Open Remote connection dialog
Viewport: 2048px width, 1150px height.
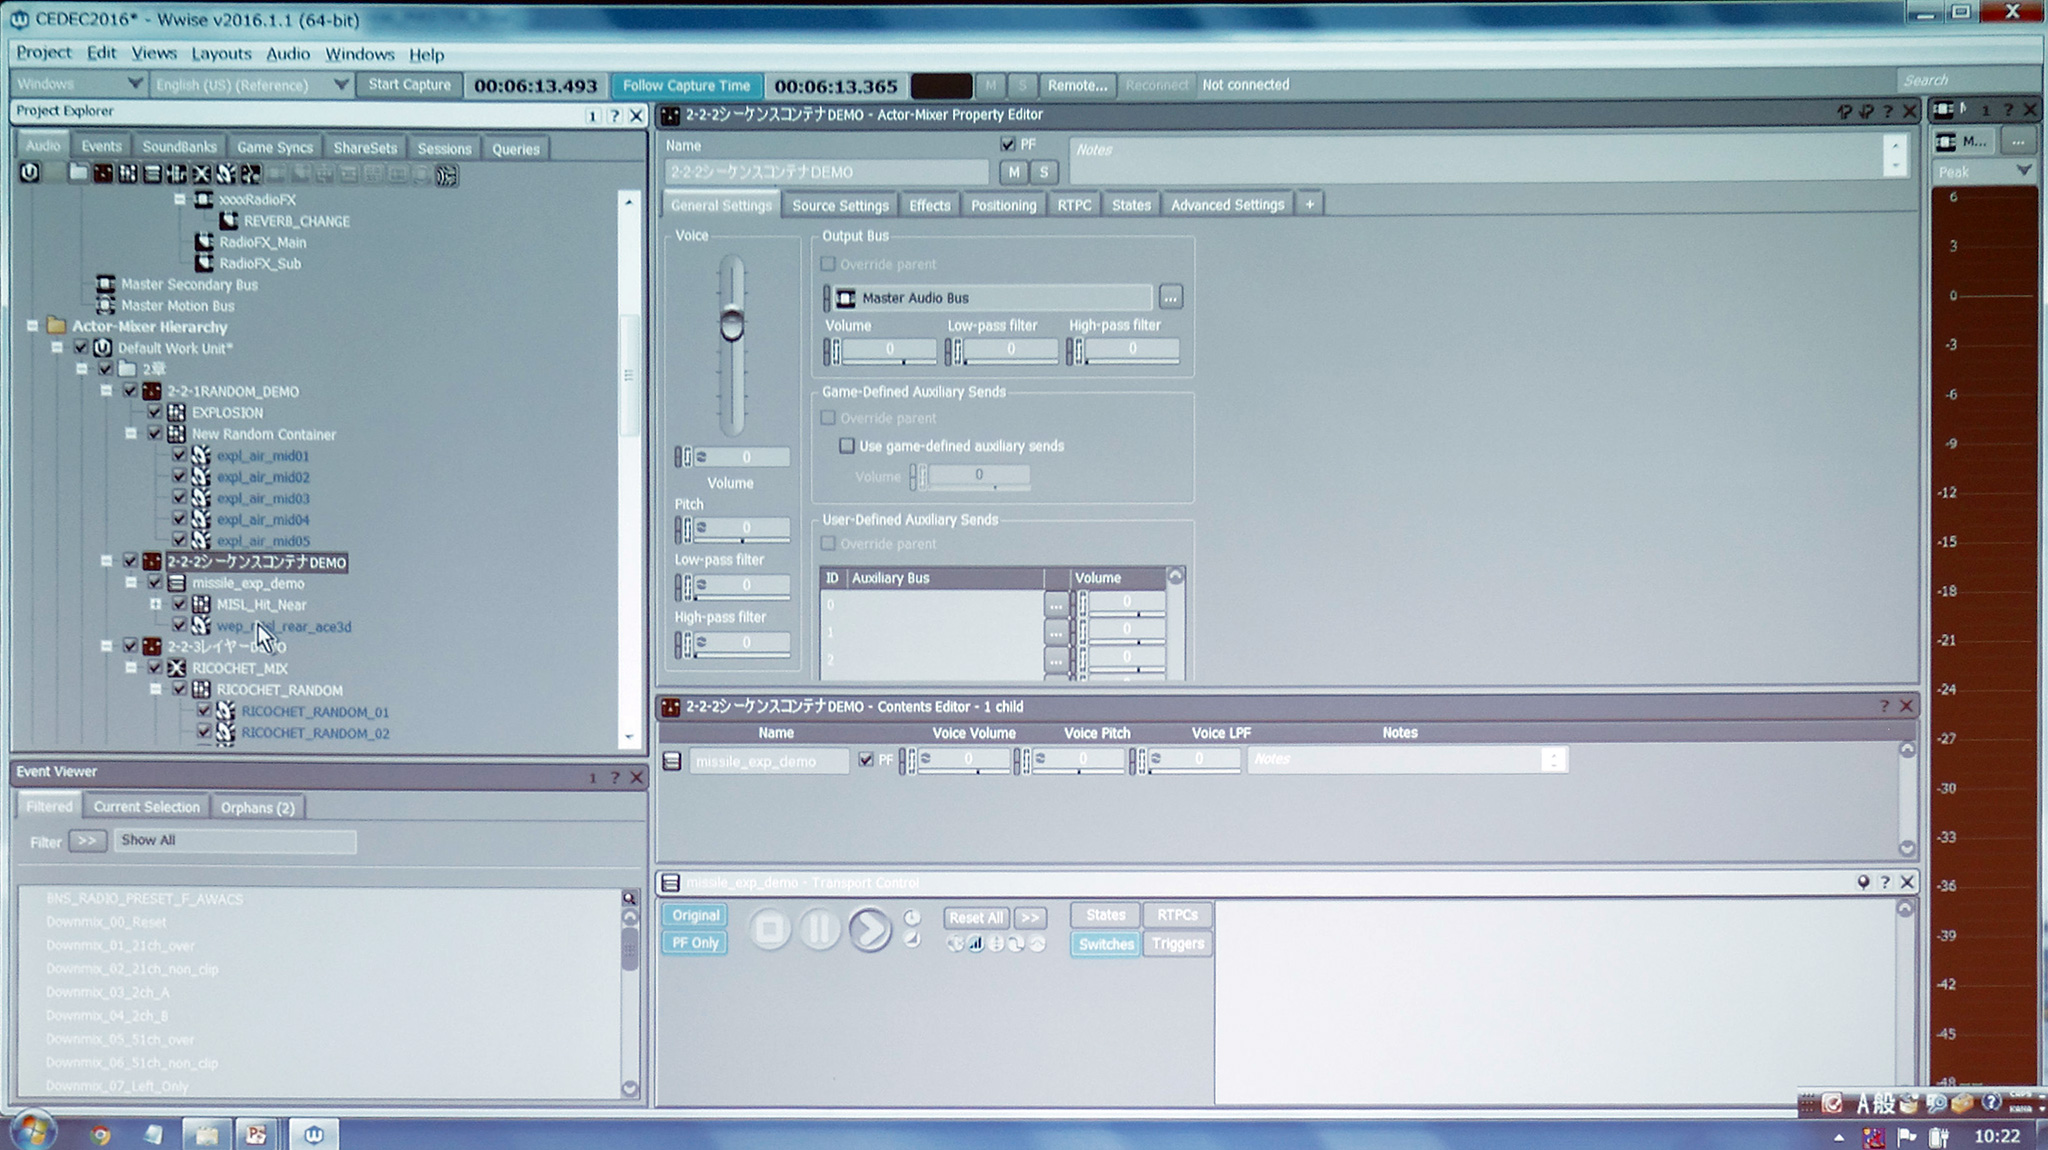(1077, 85)
